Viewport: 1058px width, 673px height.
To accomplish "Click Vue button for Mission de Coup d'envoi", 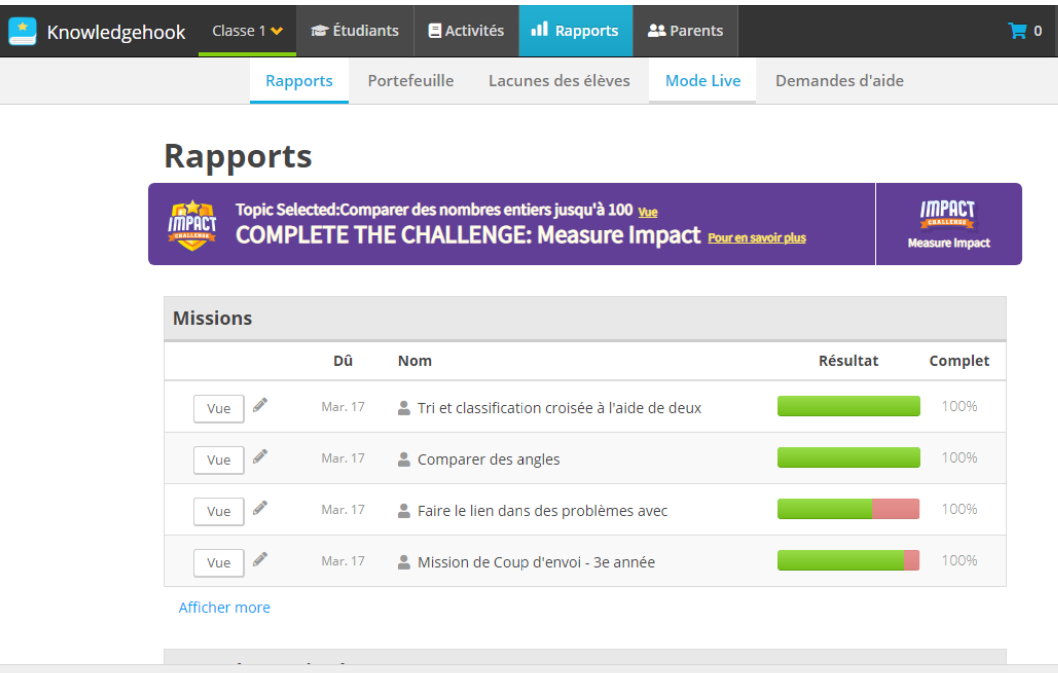I will pos(219,563).
